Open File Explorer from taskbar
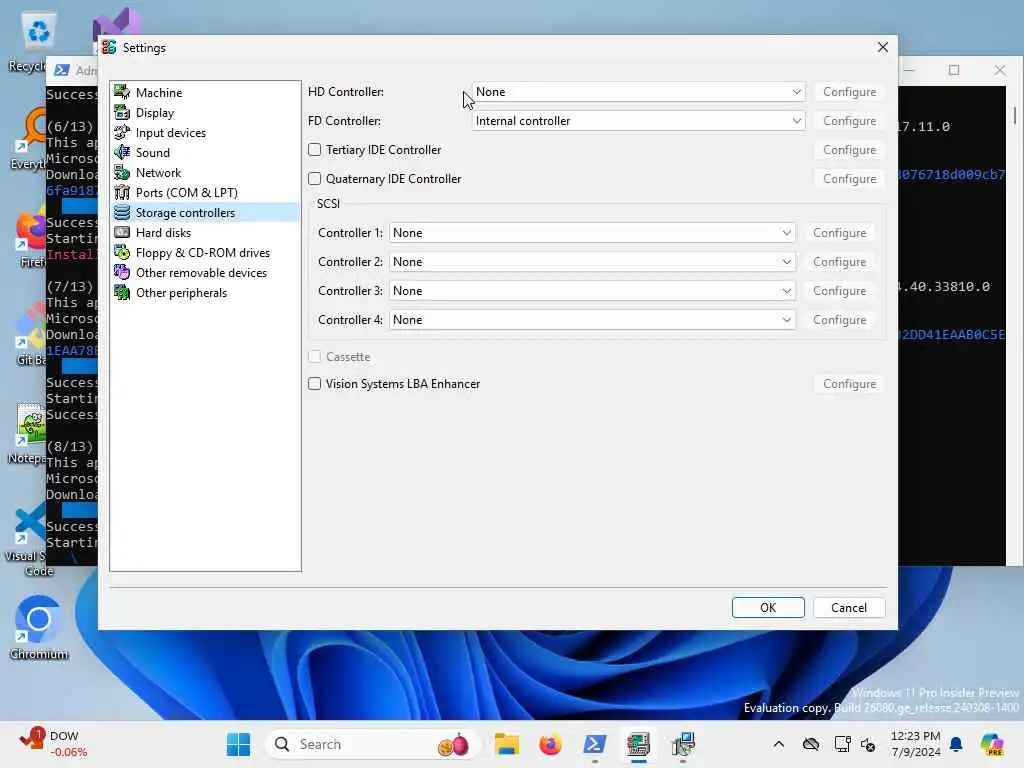Image resolution: width=1024 pixels, height=768 pixels. pyautogui.click(x=507, y=744)
